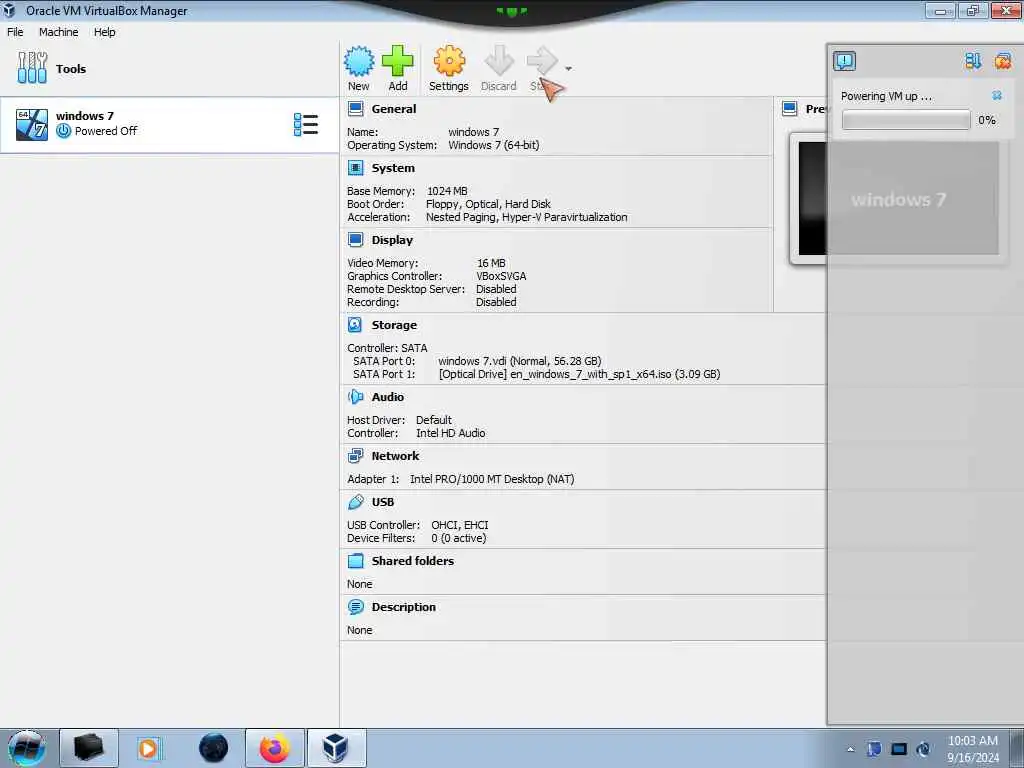
Task: Click the Storage section icon
Action: tap(355, 325)
